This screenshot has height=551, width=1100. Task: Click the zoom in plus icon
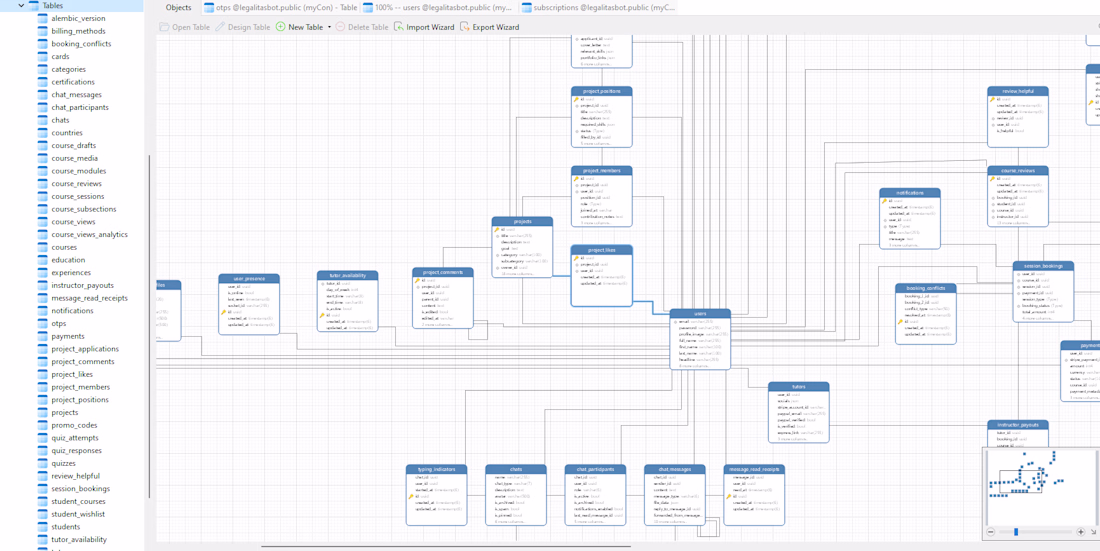[x=1081, y=532]
